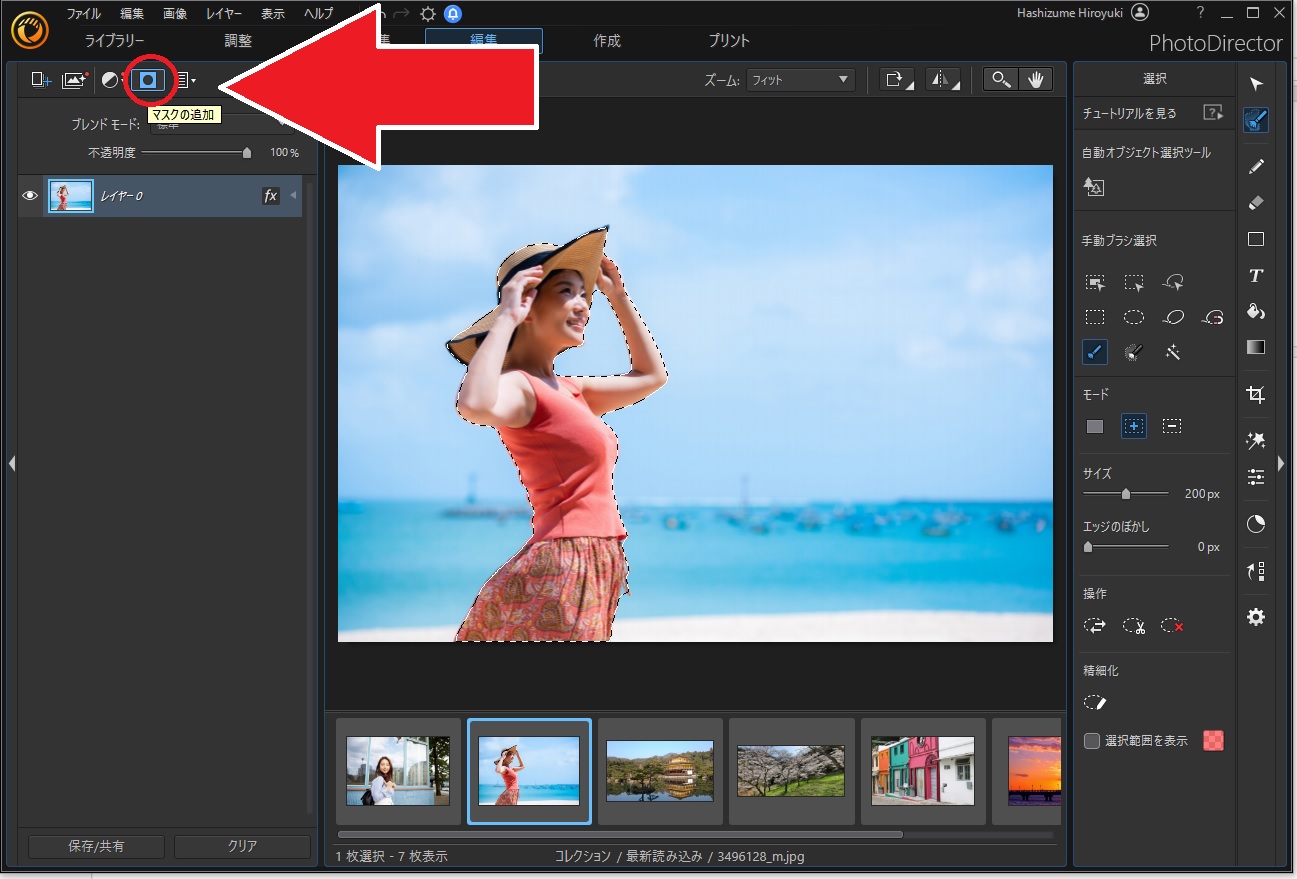Select the Crop tool in right toolbar
The image size is (1297, 879).
tap(1256, 394)
